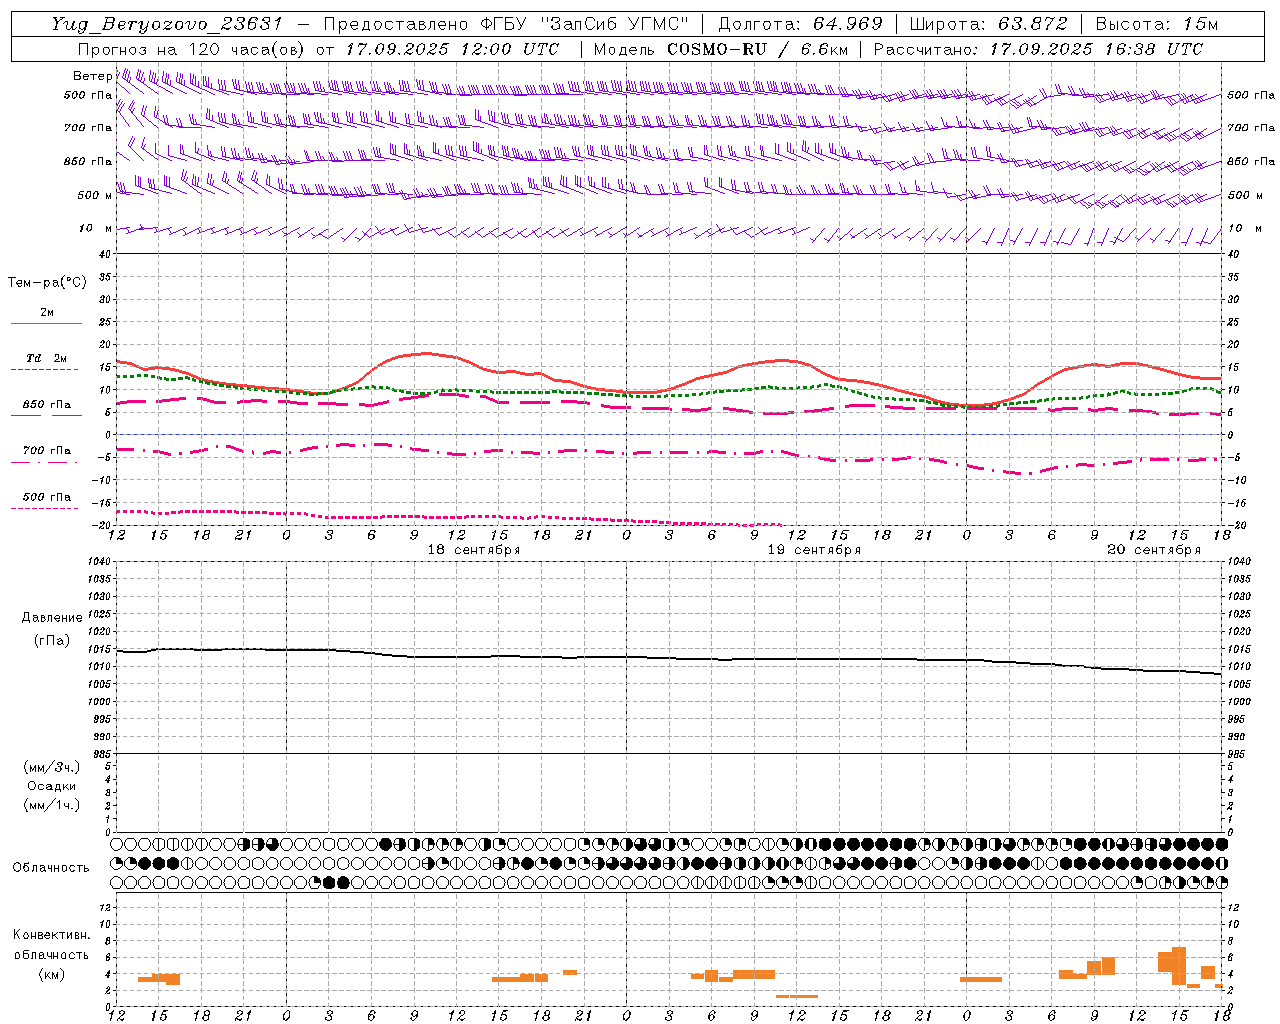Click the 700 гПа temperature legend entry
The width and height of the screenshot is (1280, 1024).
(46, 451)
